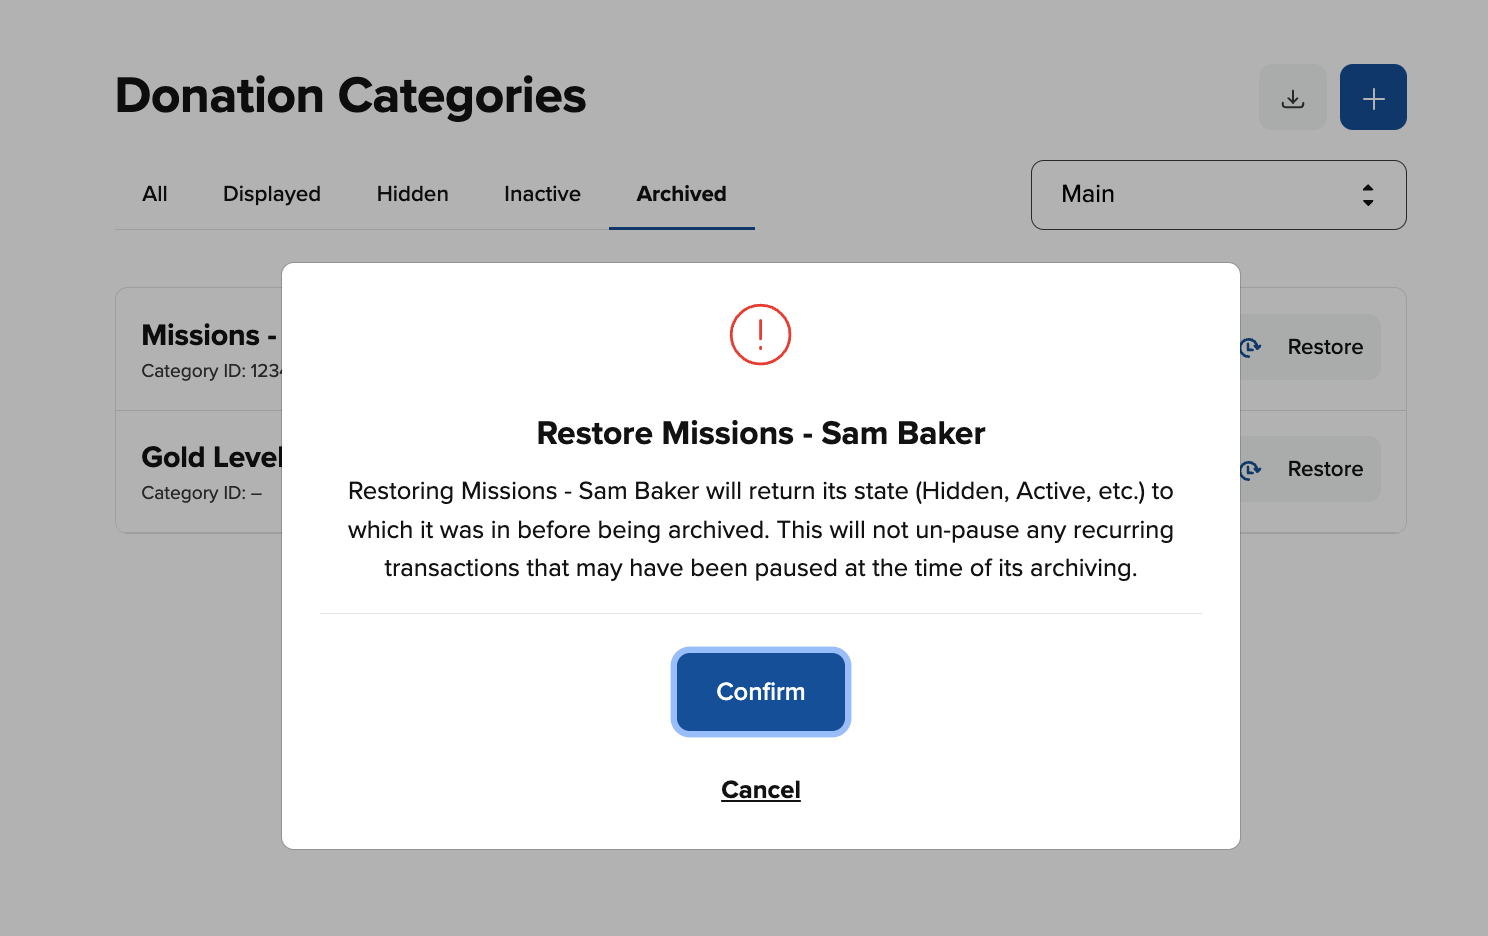The image size is (1488, 936).
Task: Click the Gold Level category title
Action: click(x=212, y=457)
